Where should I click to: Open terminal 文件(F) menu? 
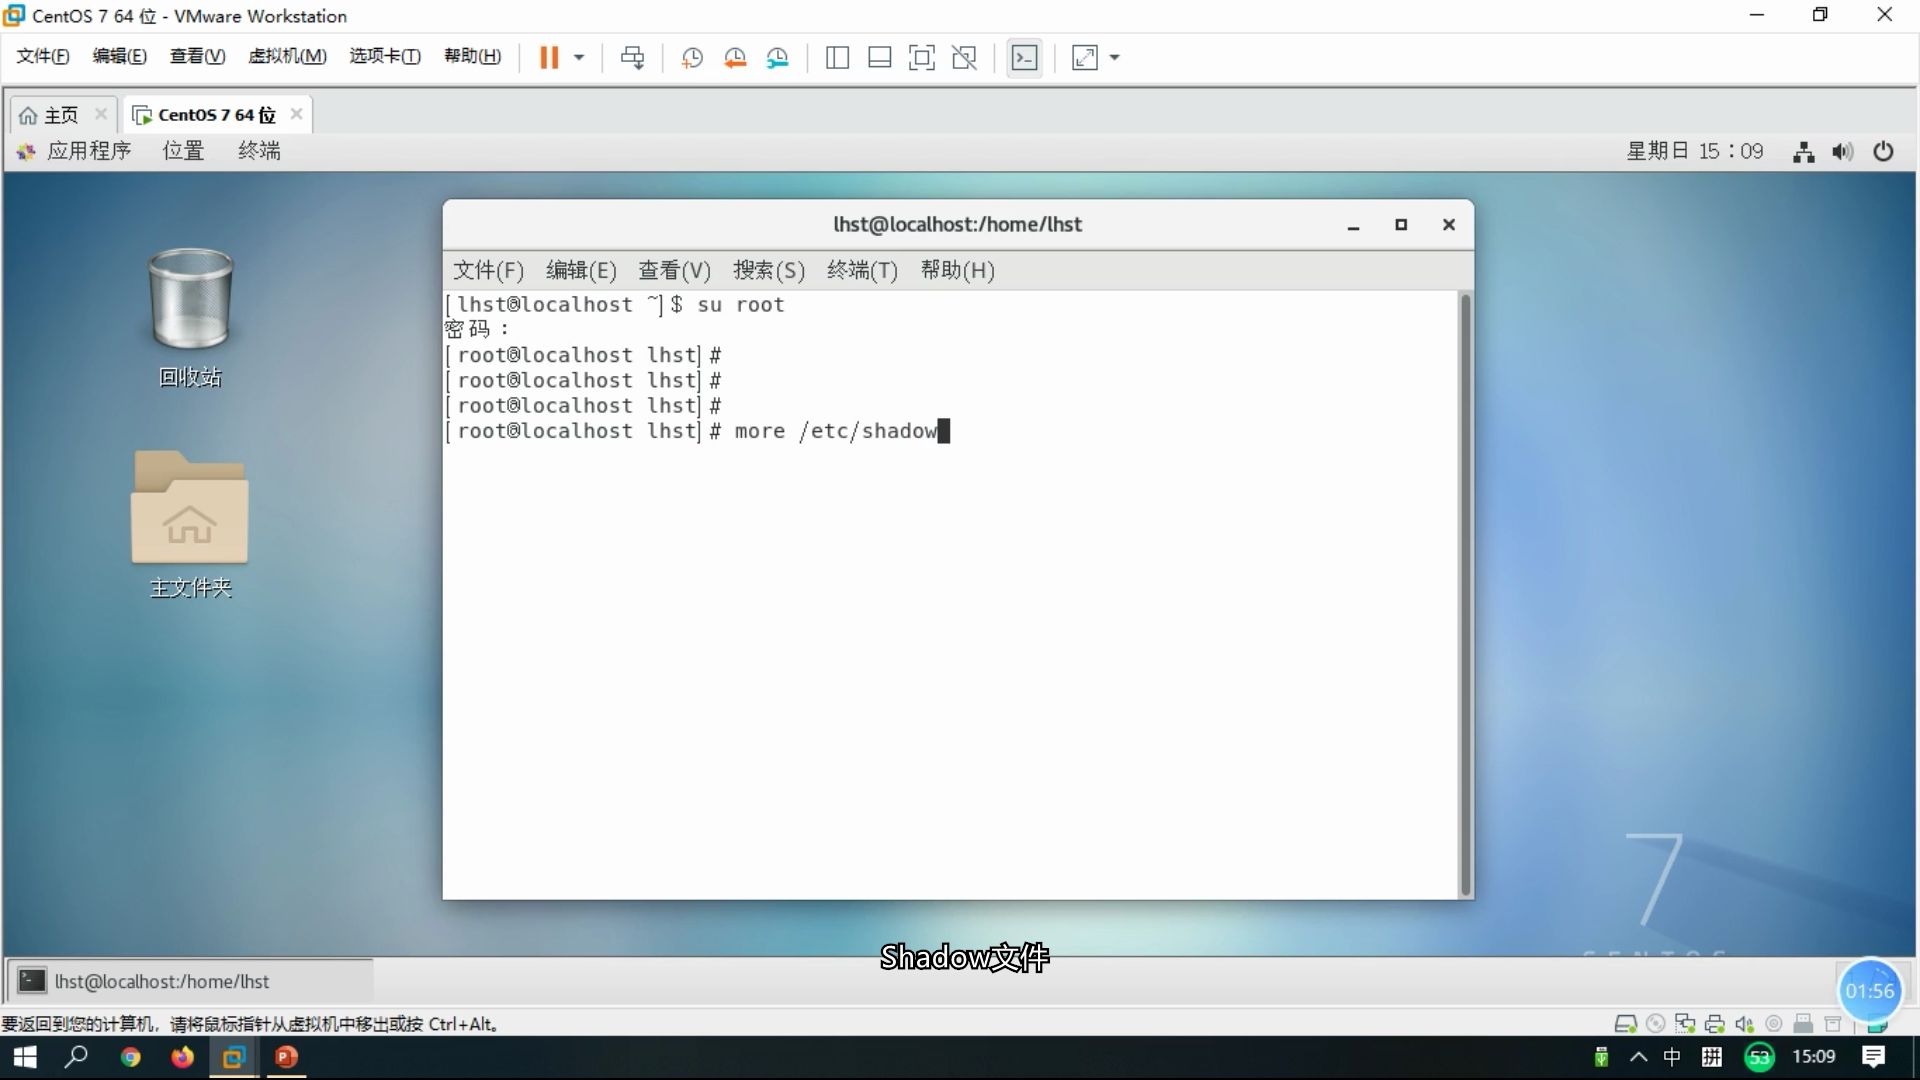(488, 270)
